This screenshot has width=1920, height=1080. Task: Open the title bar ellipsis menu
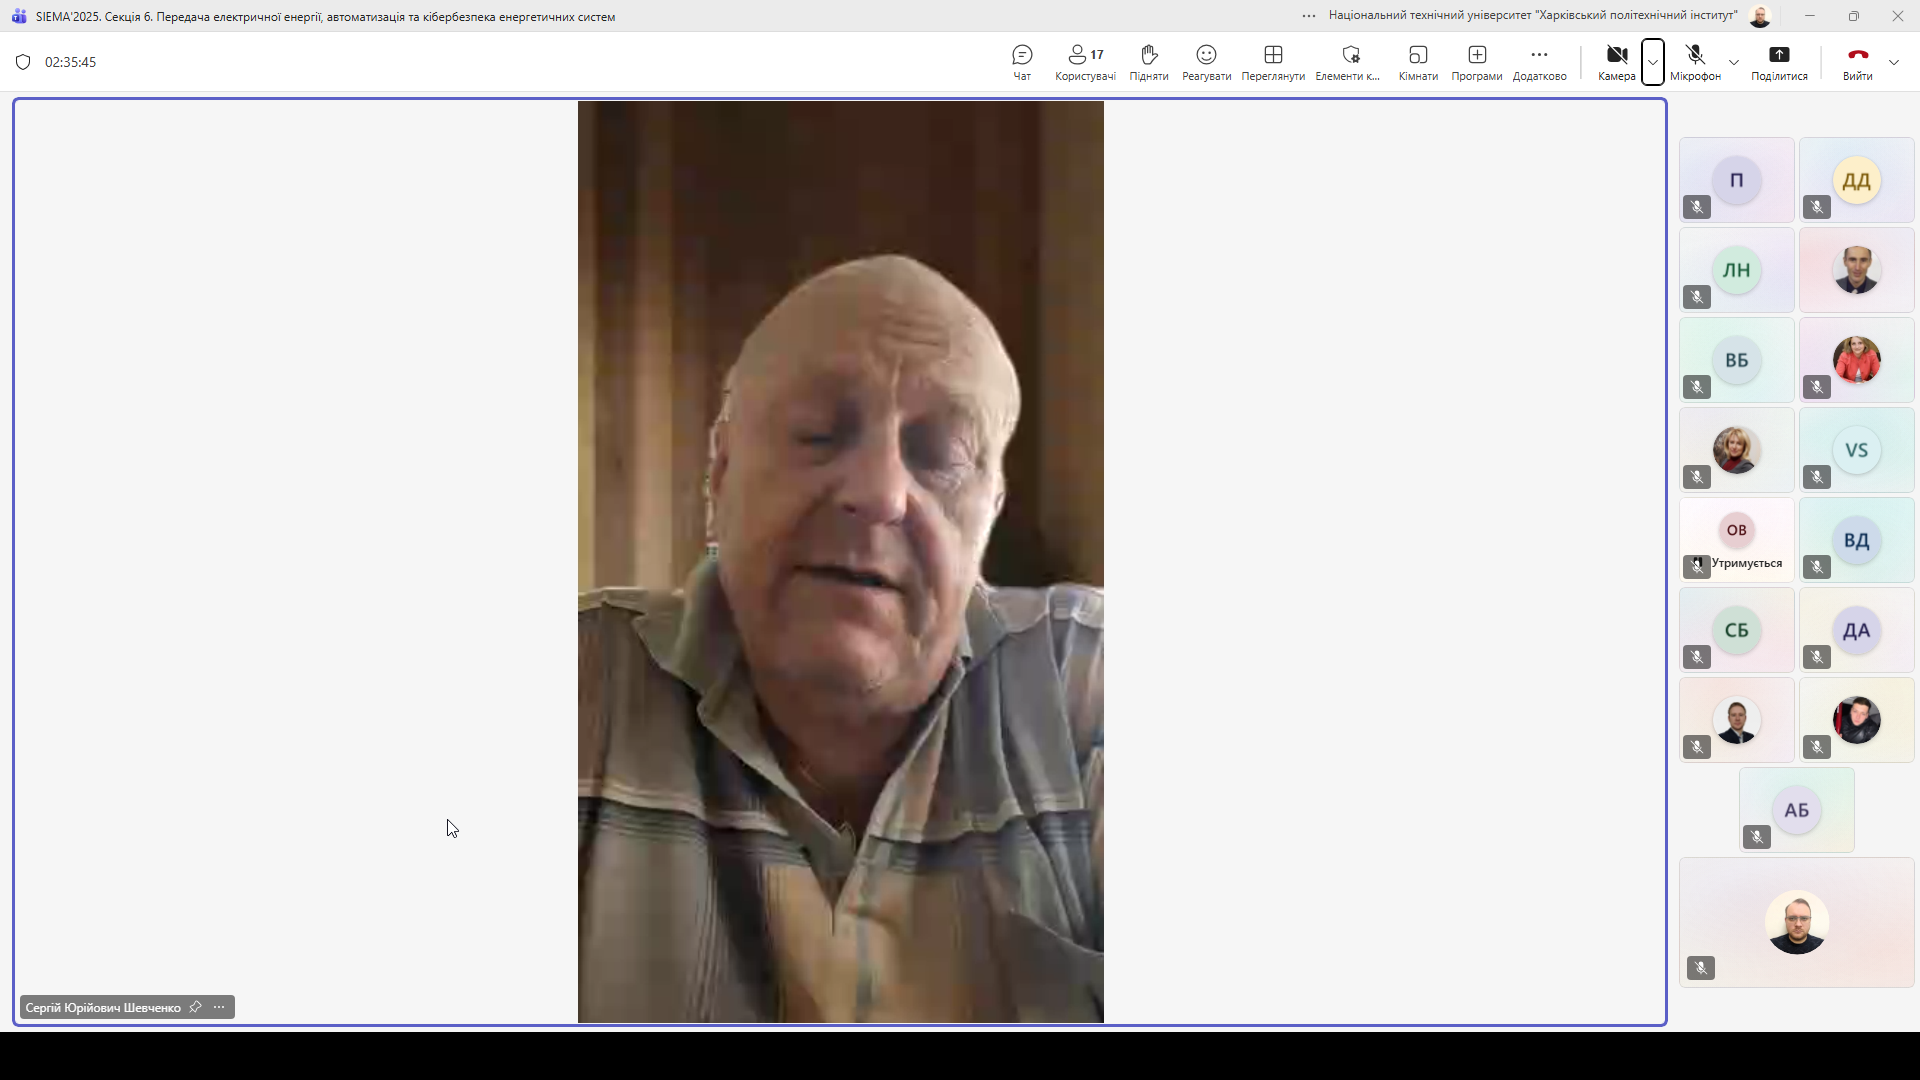coord(1307,16)
